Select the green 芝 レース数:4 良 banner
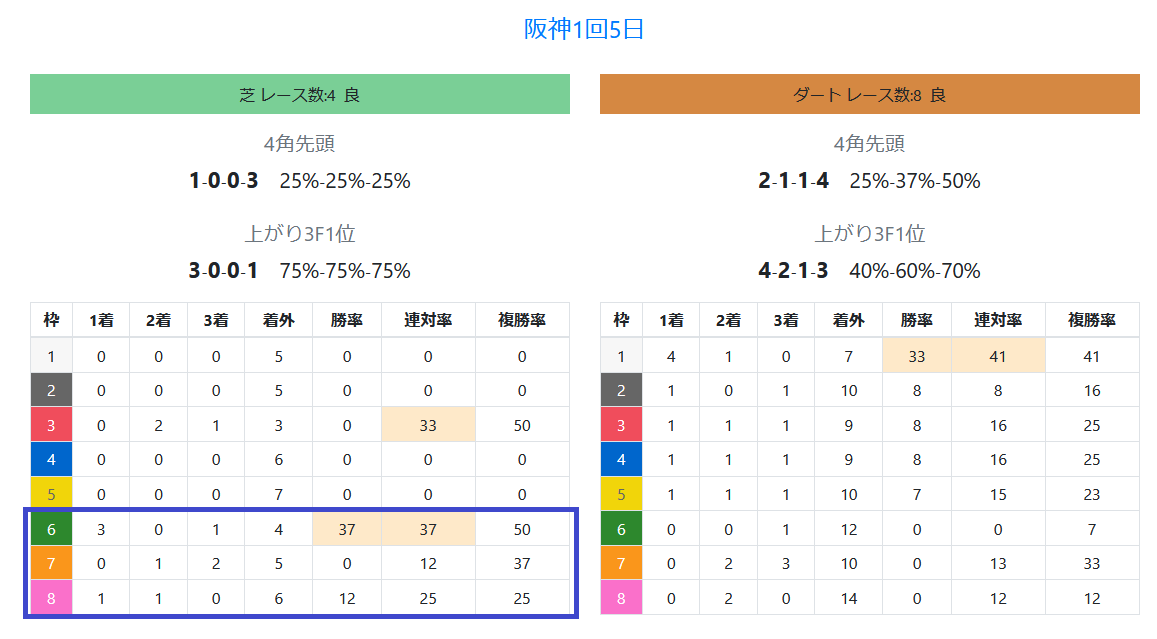Image resolution: width=1157 pixels, height=639 pixels. click(300, 94)
